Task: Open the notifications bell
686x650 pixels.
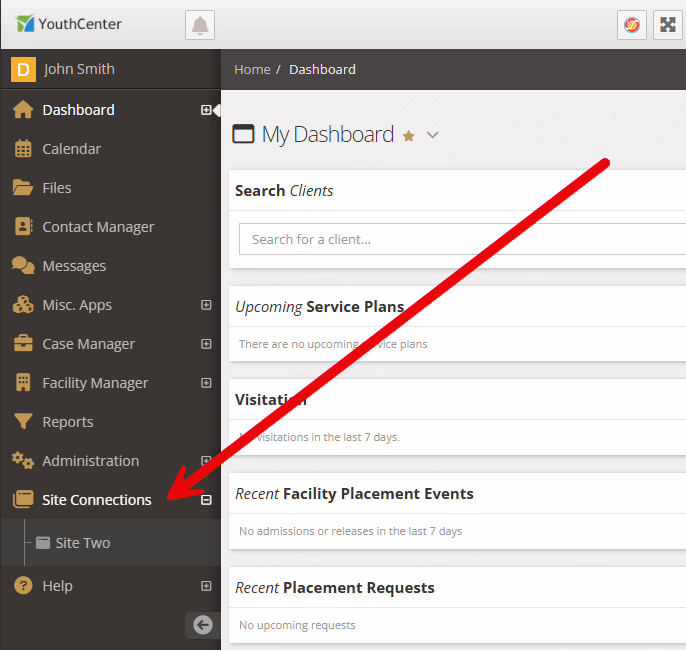Action: [200, 25]
